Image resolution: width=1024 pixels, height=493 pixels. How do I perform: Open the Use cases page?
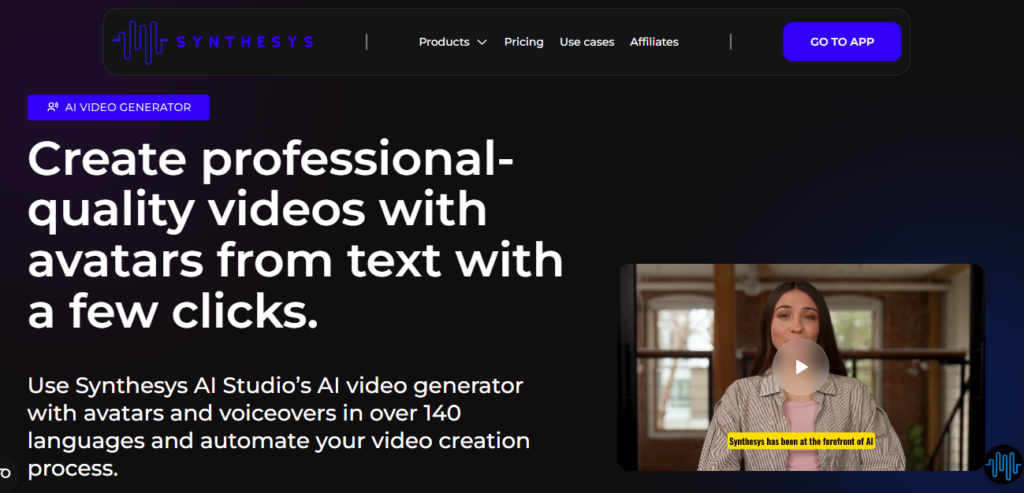pyautogui.click(x=586, y=42)
